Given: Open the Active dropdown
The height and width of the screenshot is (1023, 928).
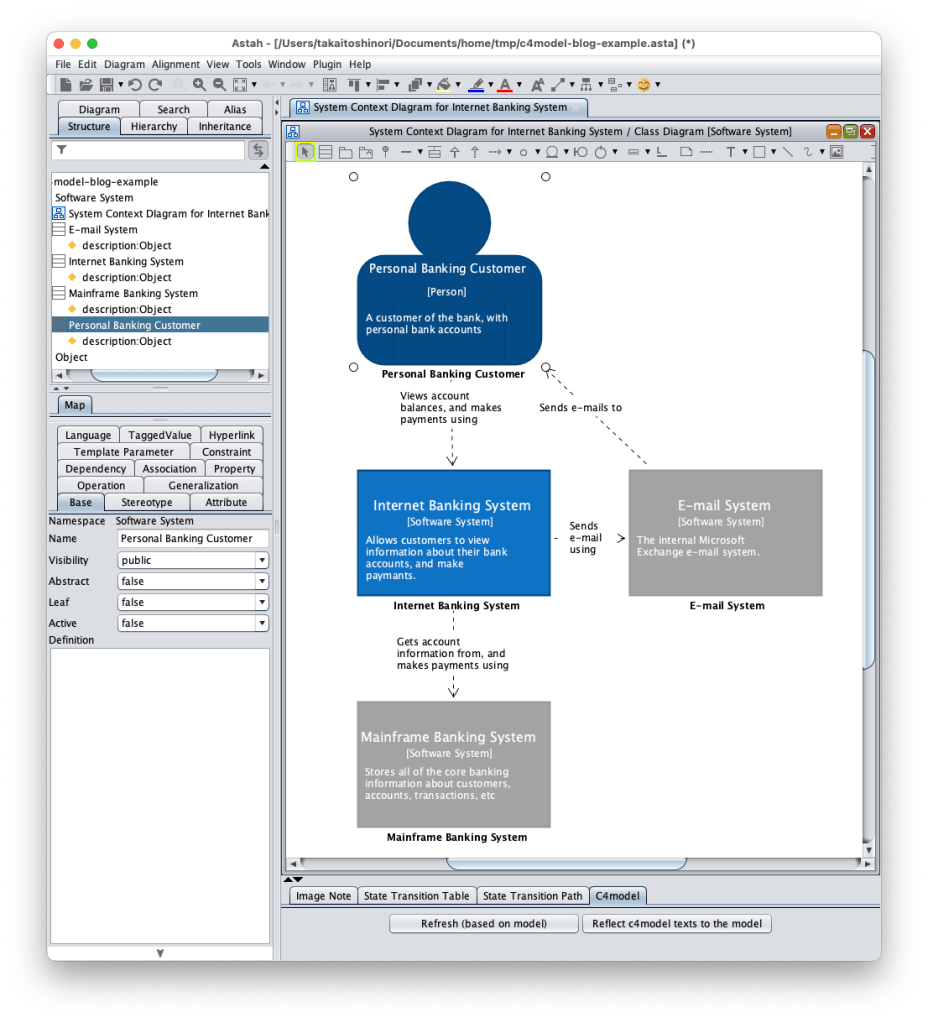Looking at the screenshot, I should point(193,623).
